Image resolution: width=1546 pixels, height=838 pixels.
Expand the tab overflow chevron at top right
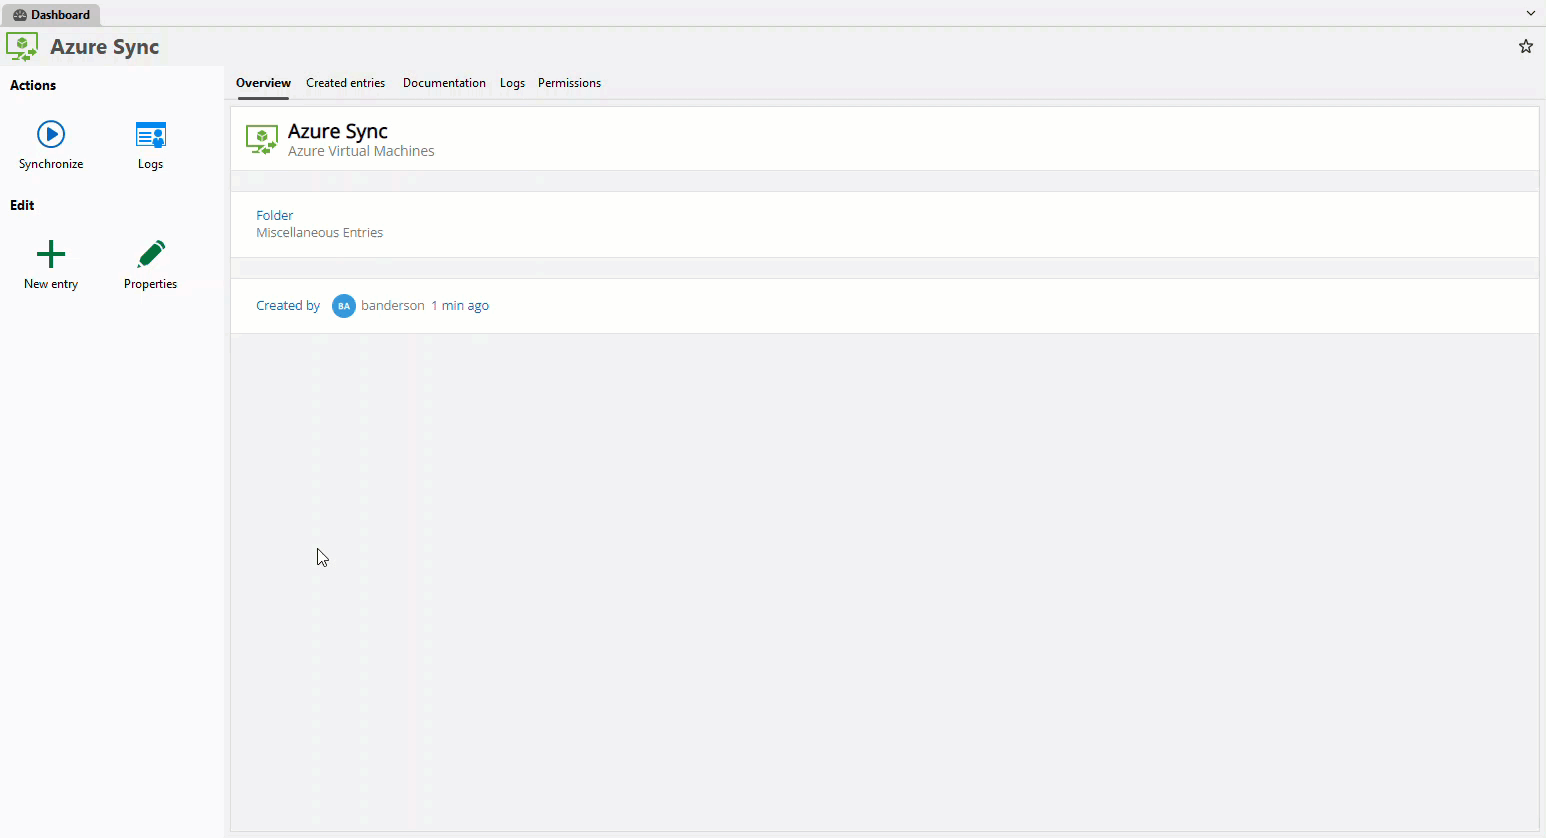point(1530,13)
